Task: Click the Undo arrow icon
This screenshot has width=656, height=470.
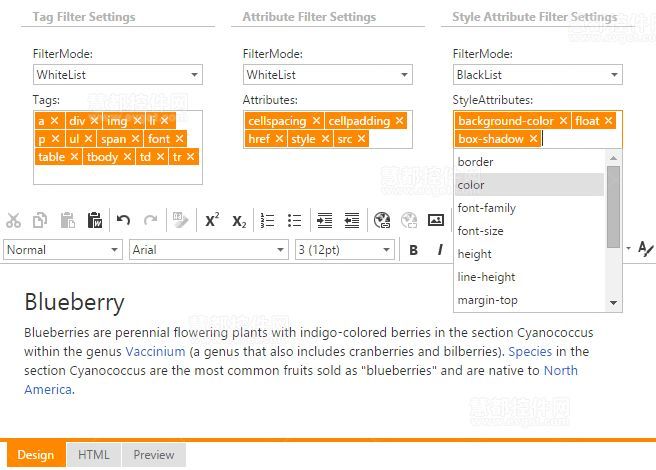Action: (x=123, y=221)
